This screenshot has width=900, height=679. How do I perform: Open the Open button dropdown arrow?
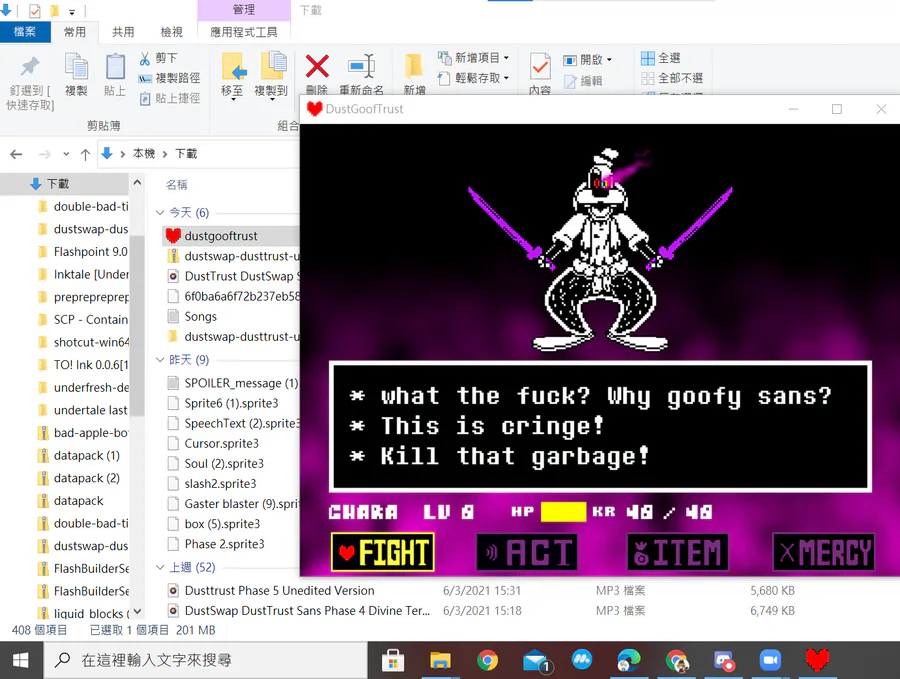[x=610, y=60]
